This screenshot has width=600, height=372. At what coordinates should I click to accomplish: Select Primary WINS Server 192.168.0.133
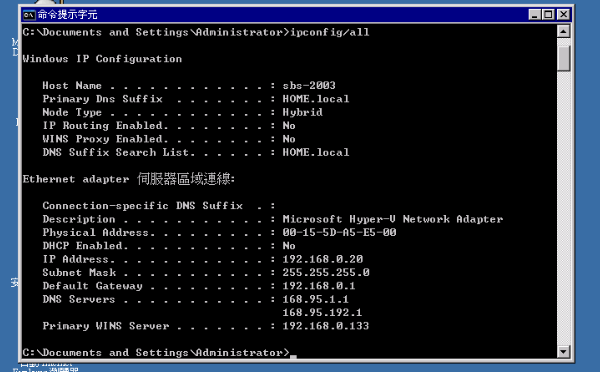(326, 326)
